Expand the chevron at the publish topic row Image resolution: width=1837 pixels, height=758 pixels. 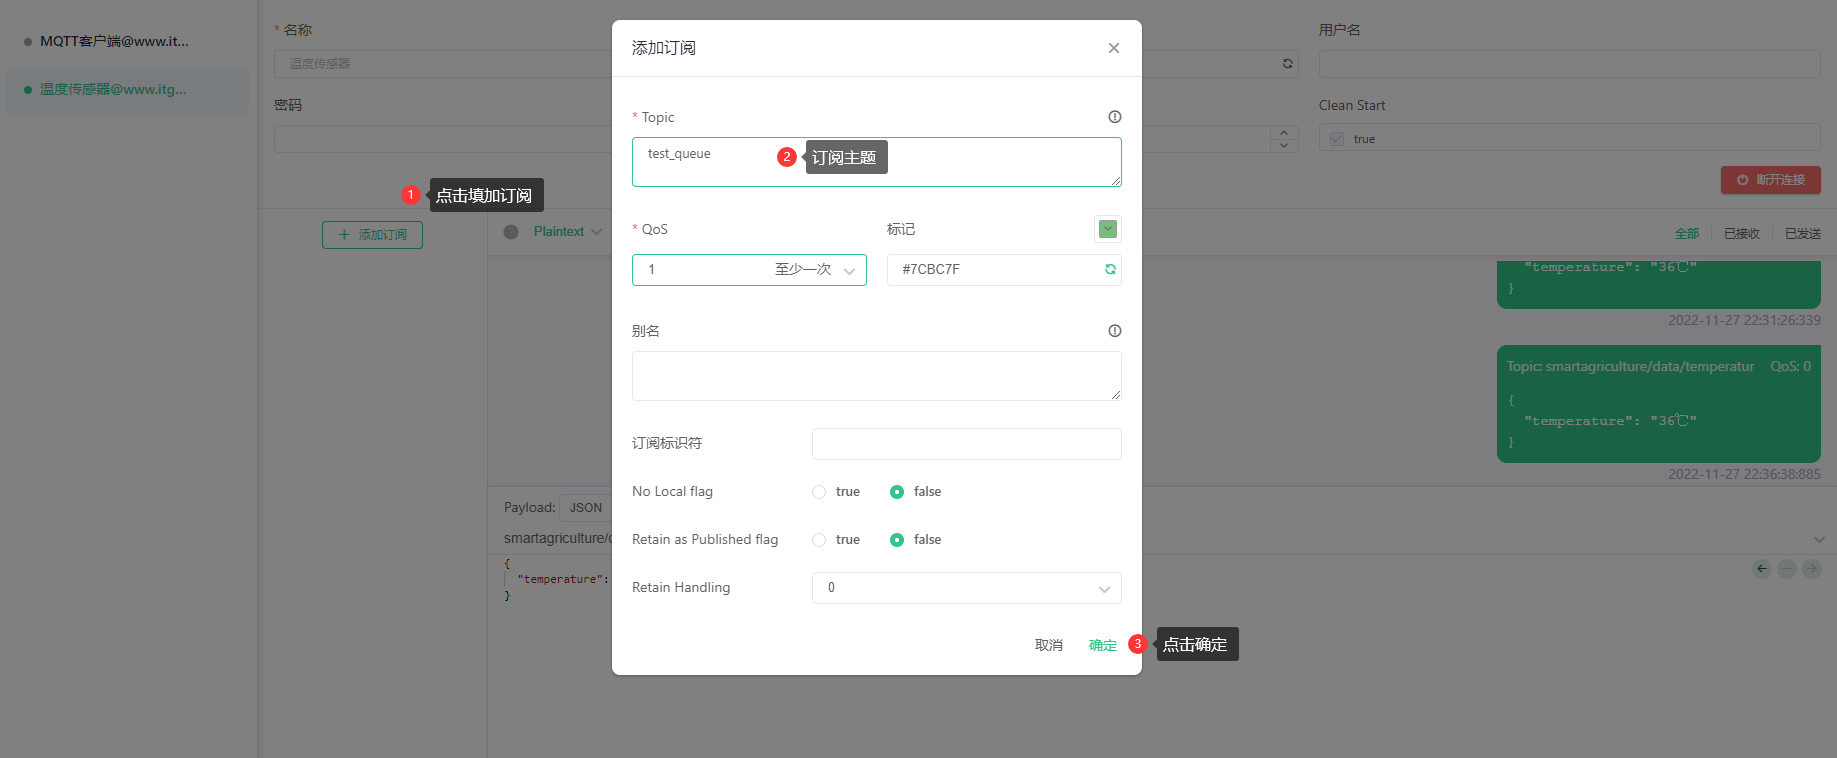click(1819, 539)
